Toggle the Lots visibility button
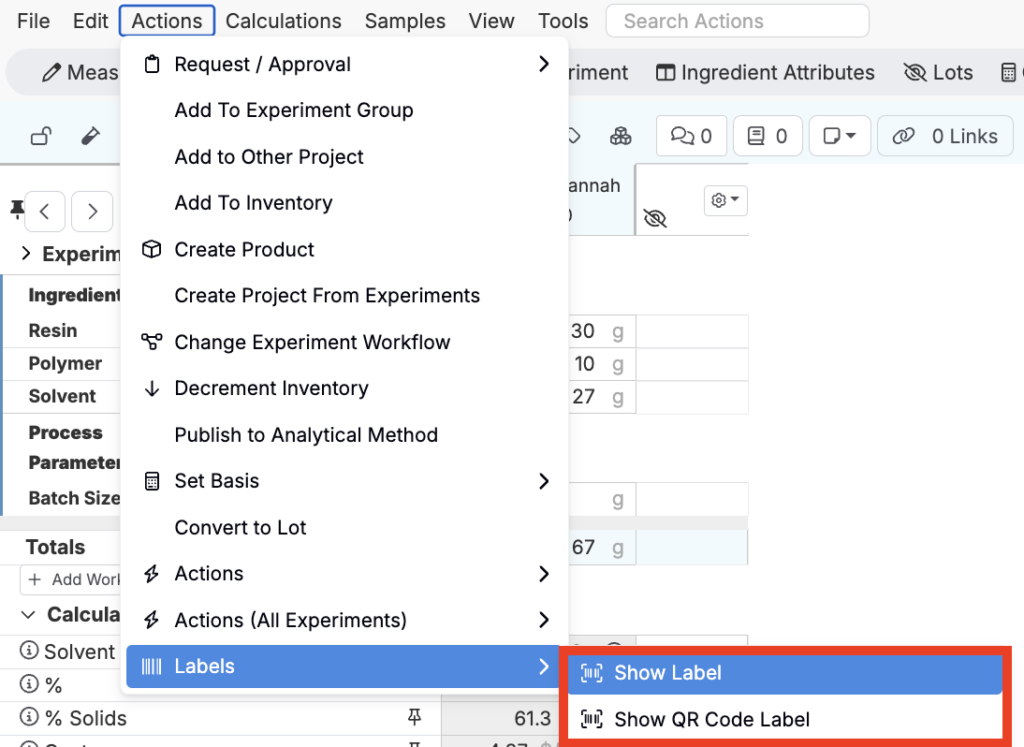Image resolution: width=1024 pixels, height=747 pixels. 938,73
